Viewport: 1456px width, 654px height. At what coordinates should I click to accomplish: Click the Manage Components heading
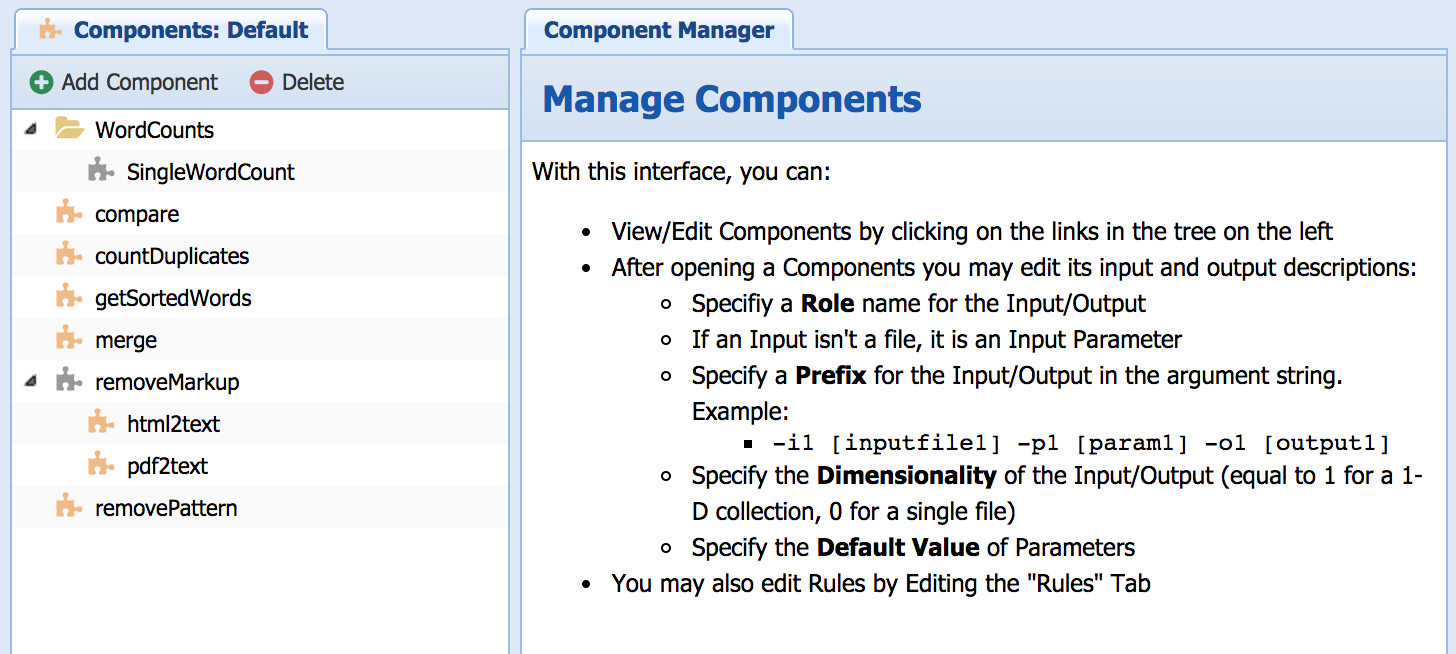pyautogui.click(x=731, y=100)
